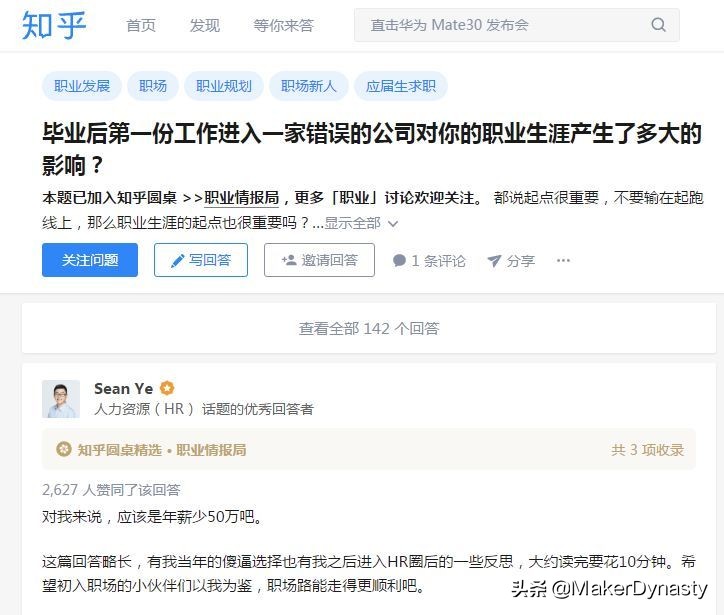Click the paper plane share icon

click(494, 261)
